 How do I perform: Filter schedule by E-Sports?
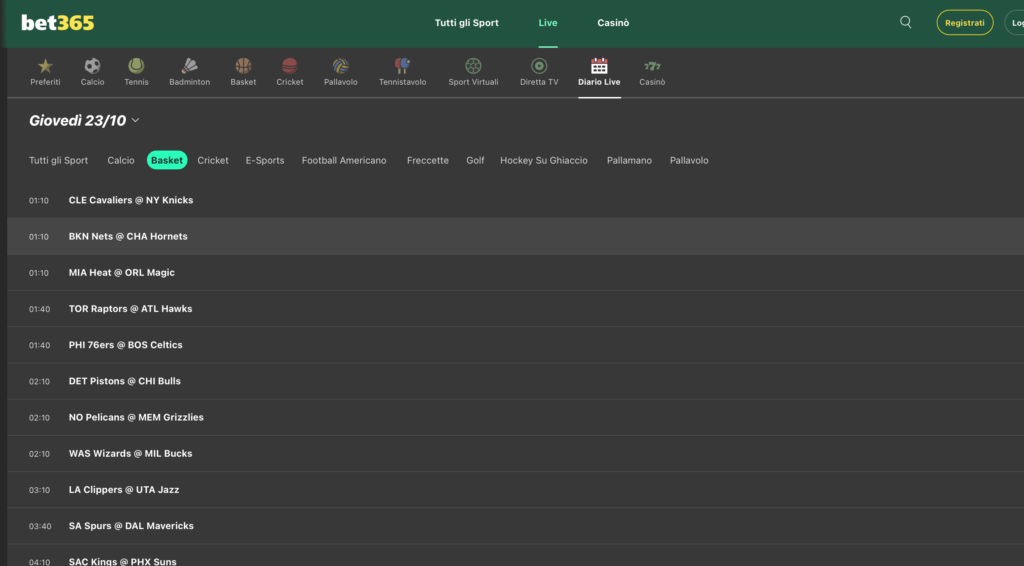265,160
